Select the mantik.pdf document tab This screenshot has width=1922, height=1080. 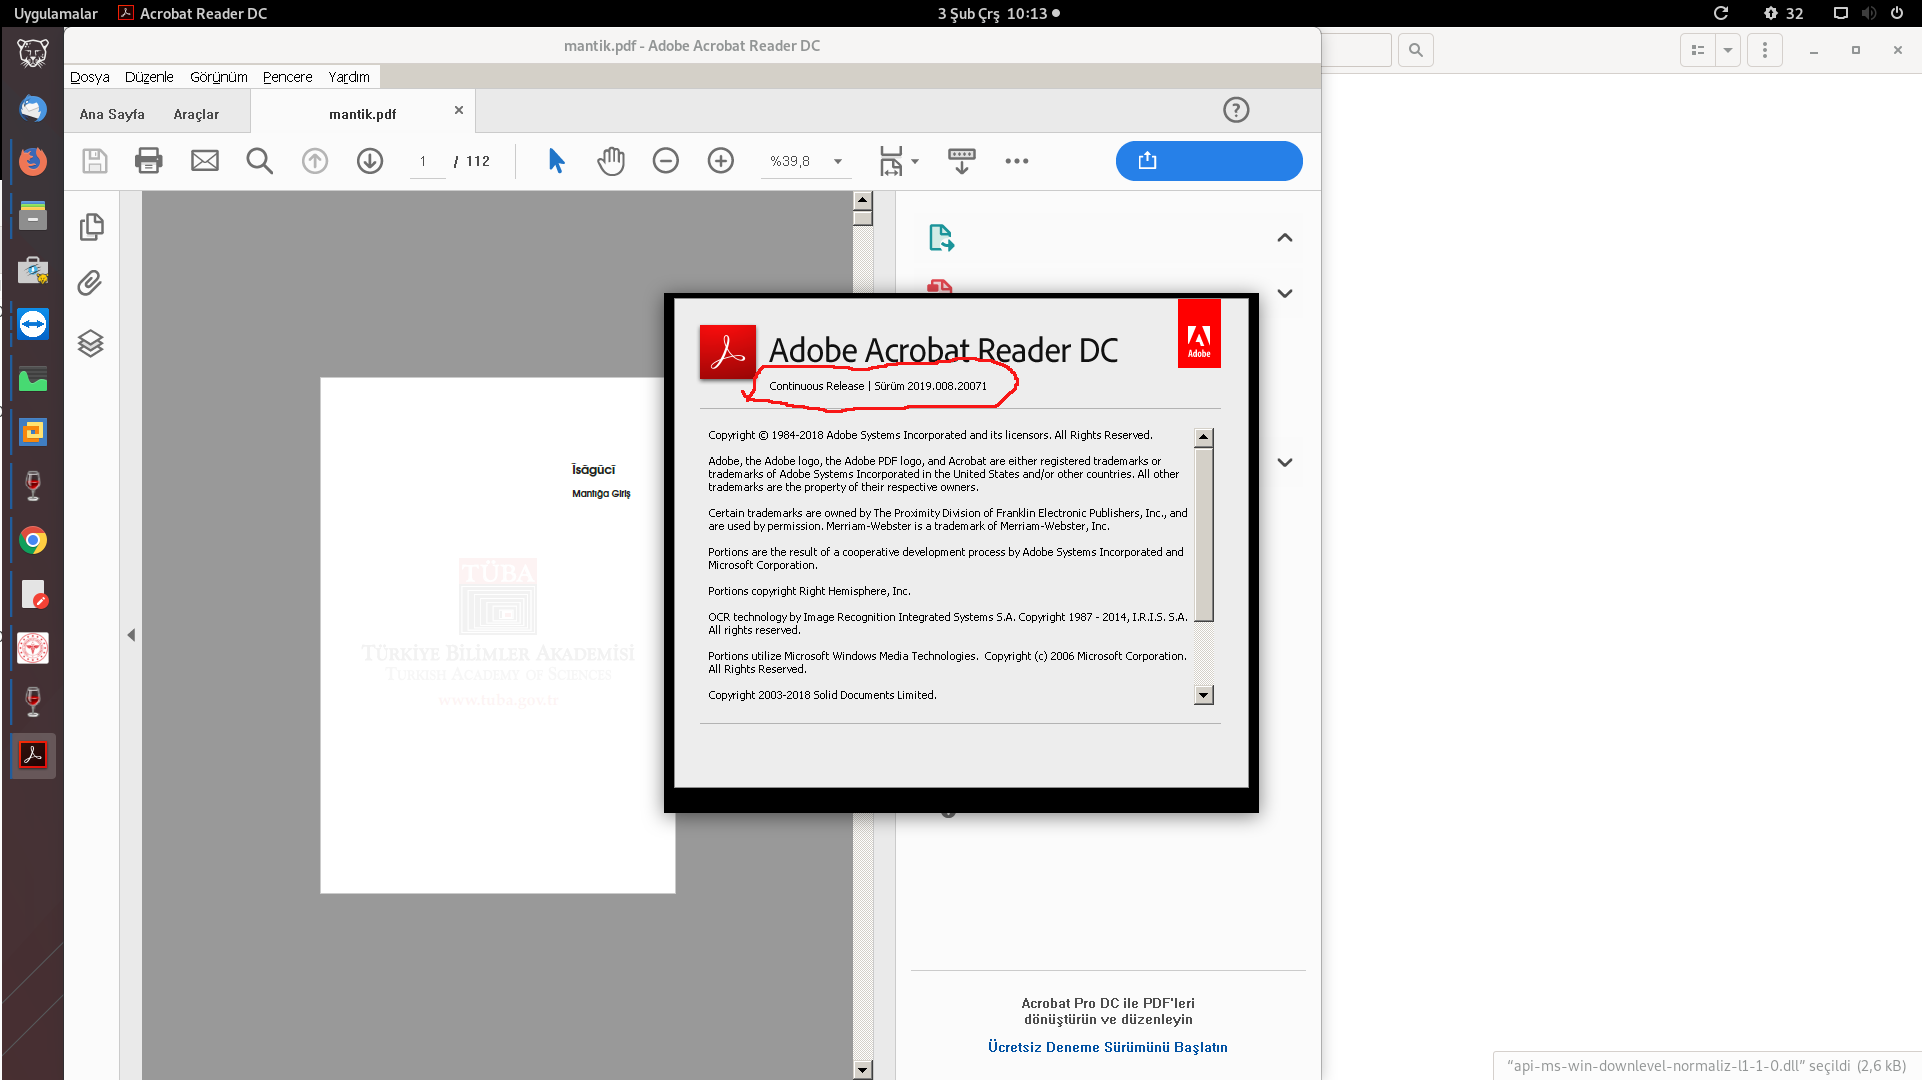[x=363, y=114]
